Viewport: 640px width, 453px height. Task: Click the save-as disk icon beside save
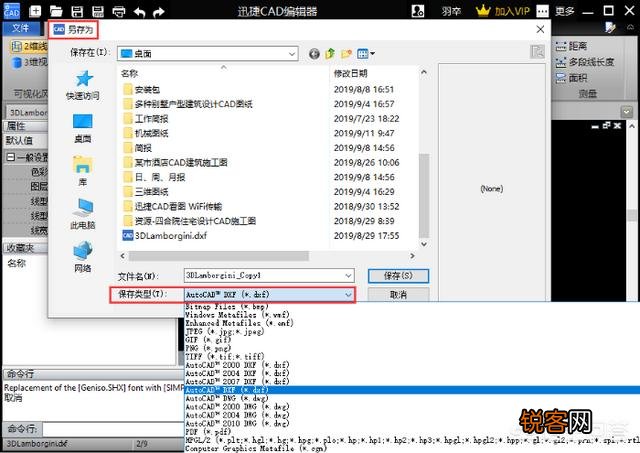(x=98, y=11)
